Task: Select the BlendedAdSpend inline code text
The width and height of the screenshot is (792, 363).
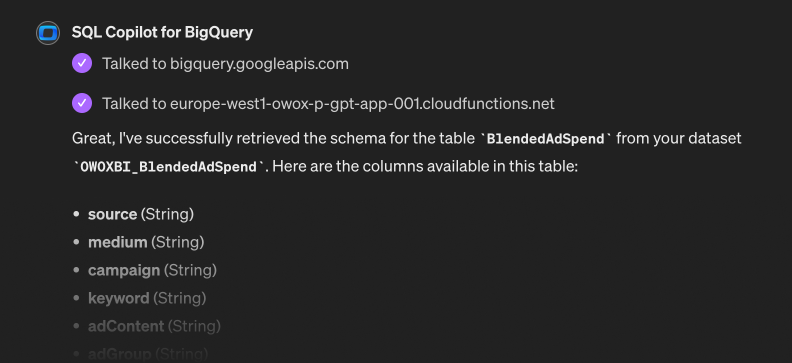Action: (x=546, y=139)
